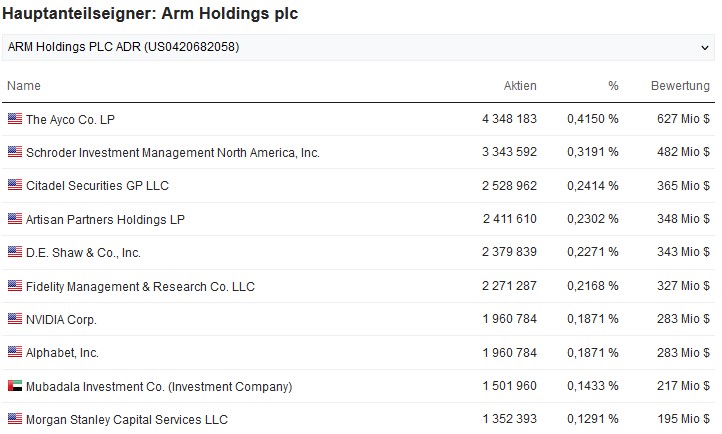
Task: Click the US flag next to NVIDIA Corp.
Action: pyautogui.click(x=14, y=319)
